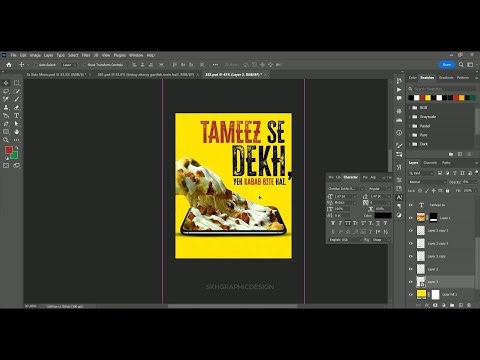
Task: Switch to the Paths tab
Action: point(446,163)
